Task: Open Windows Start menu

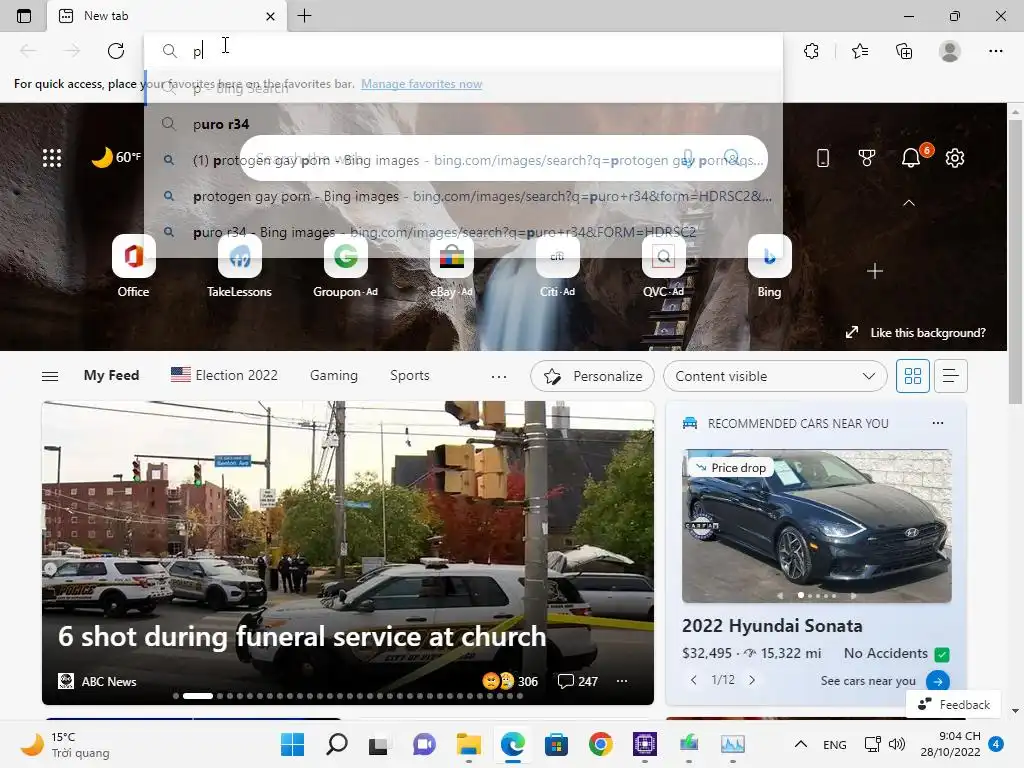Action: click(x=292, y=744)
